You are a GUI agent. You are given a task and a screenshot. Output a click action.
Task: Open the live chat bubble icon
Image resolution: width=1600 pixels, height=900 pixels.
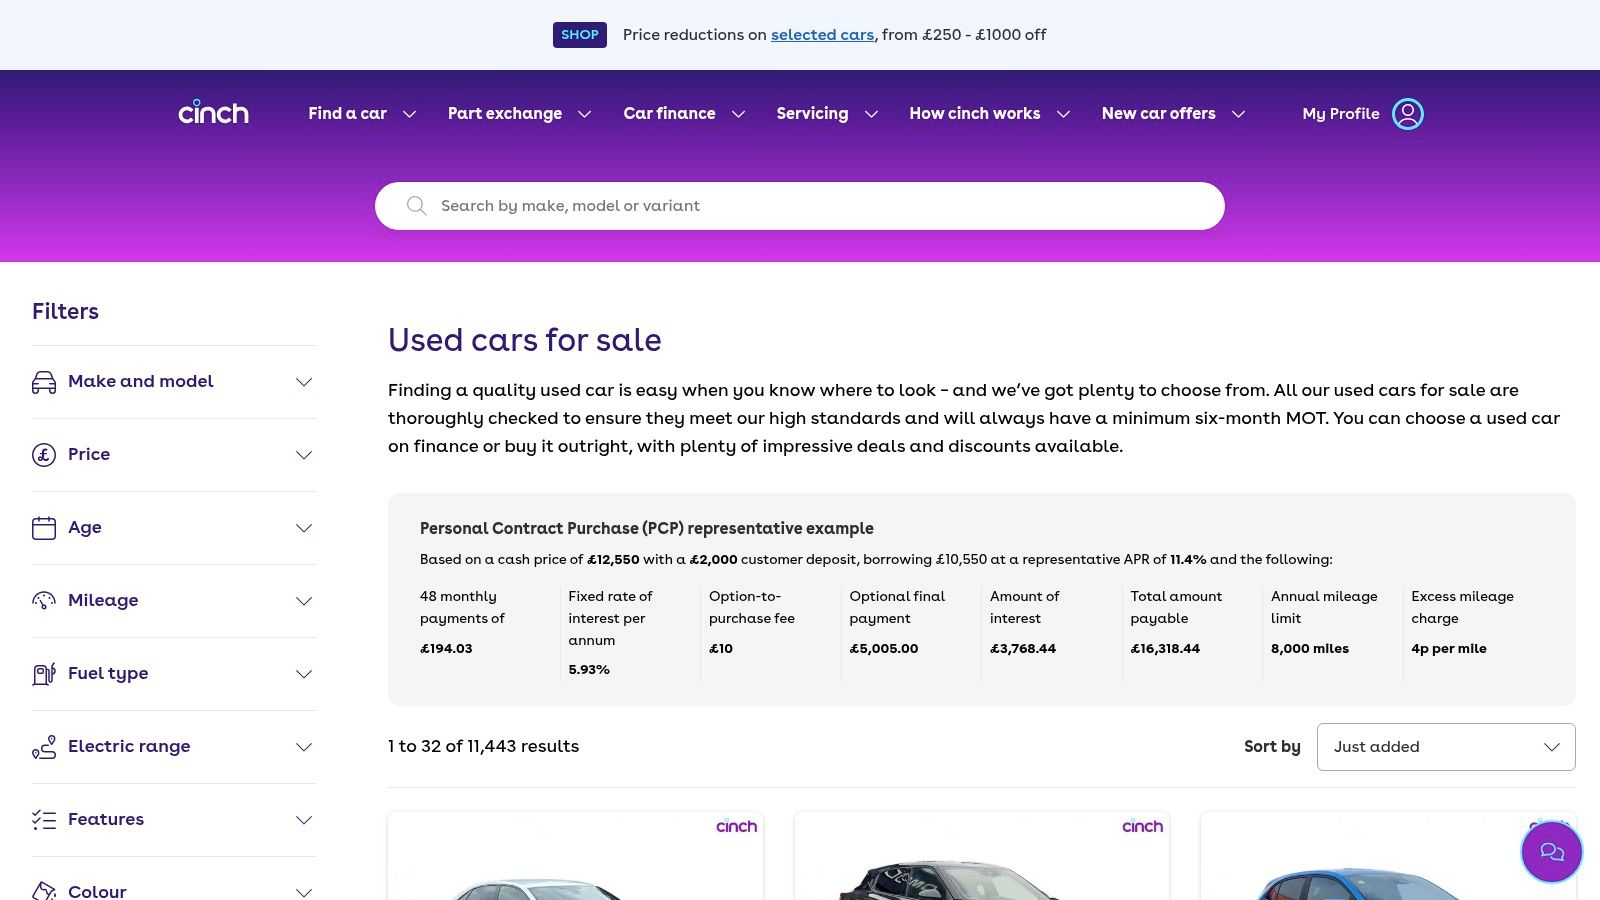click(1551, 852)
